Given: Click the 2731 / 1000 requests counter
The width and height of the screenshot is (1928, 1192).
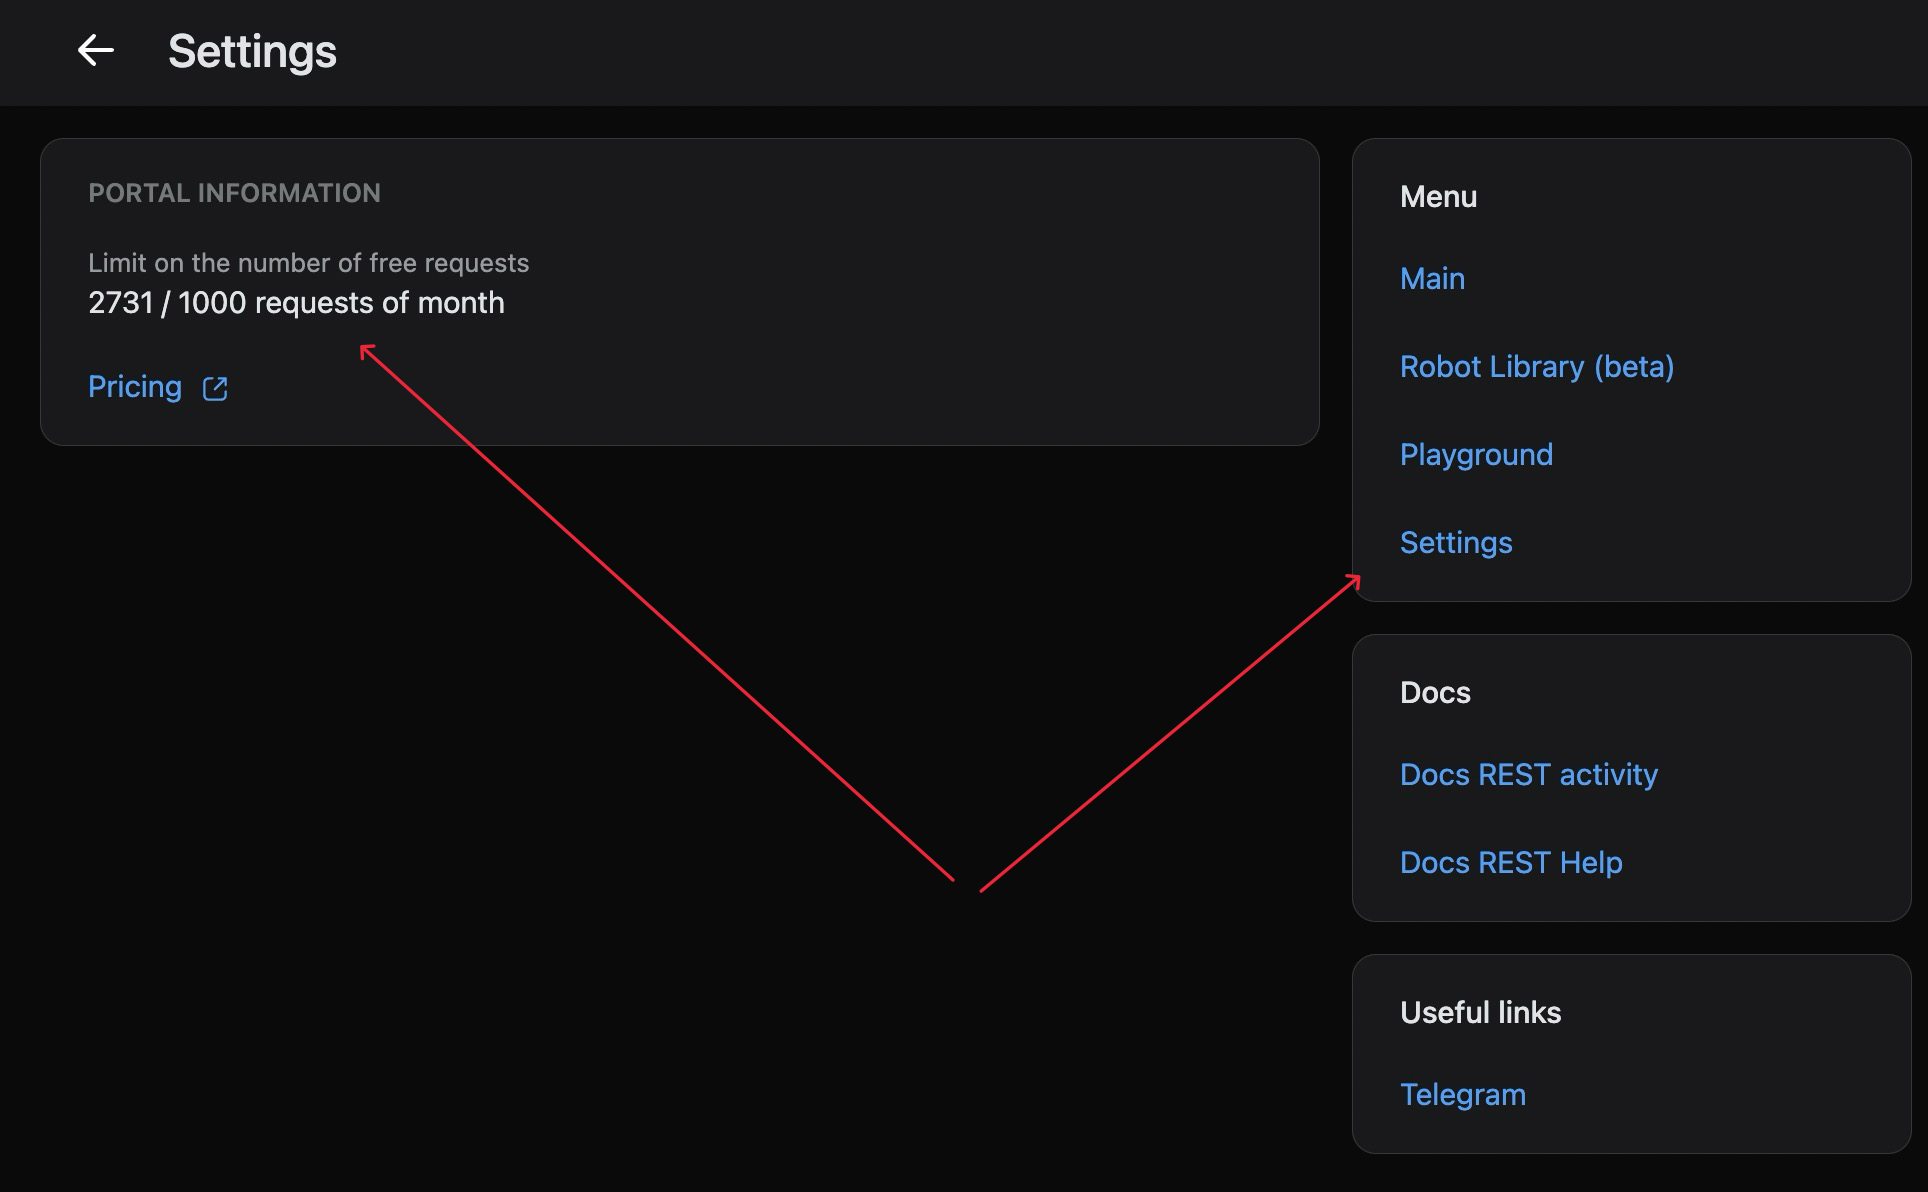Looking at the screenshot, I should tap(296, 303).
